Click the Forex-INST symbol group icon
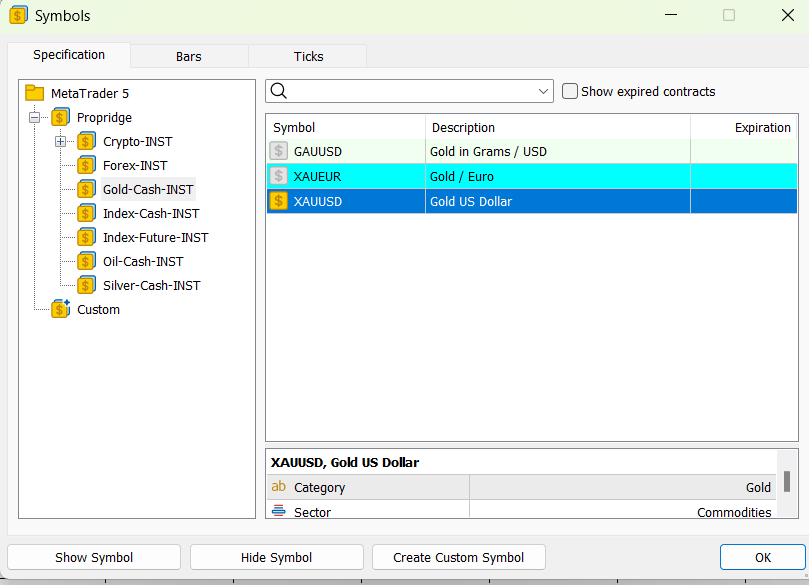Viewport: 809px width, 585px height. click(86, 165)
